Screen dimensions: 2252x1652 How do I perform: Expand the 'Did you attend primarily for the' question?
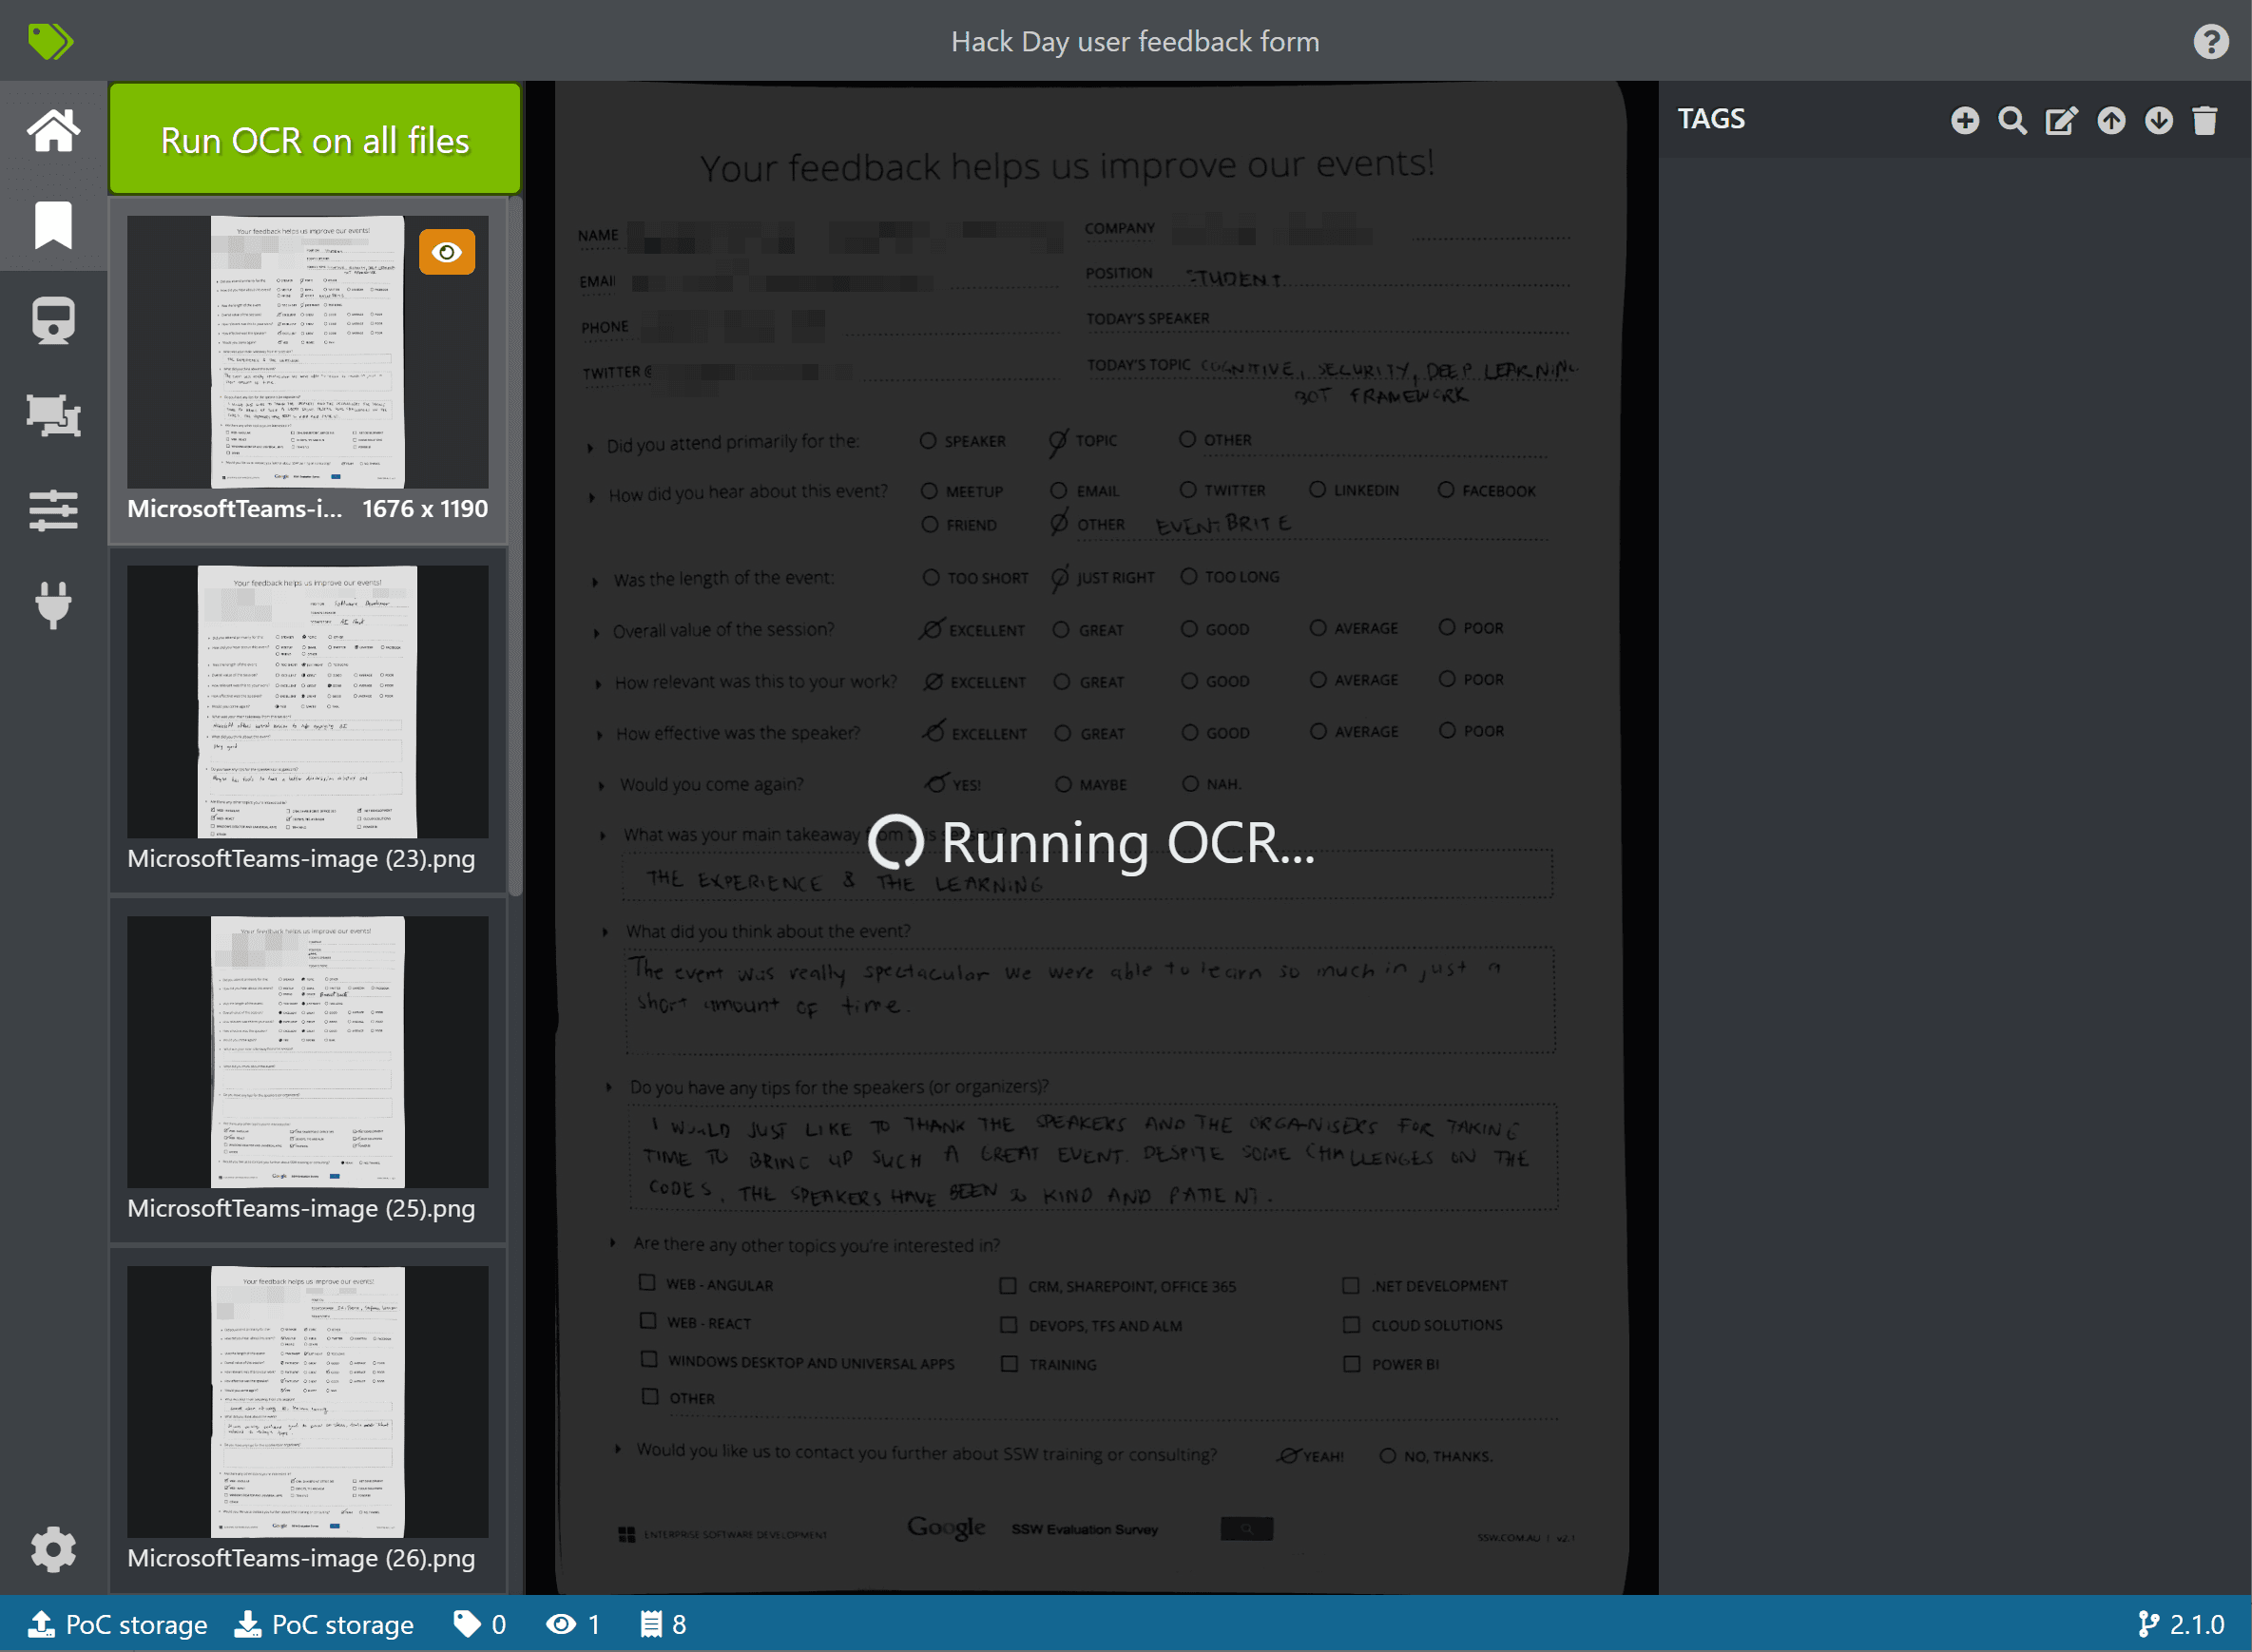point(589,441)
